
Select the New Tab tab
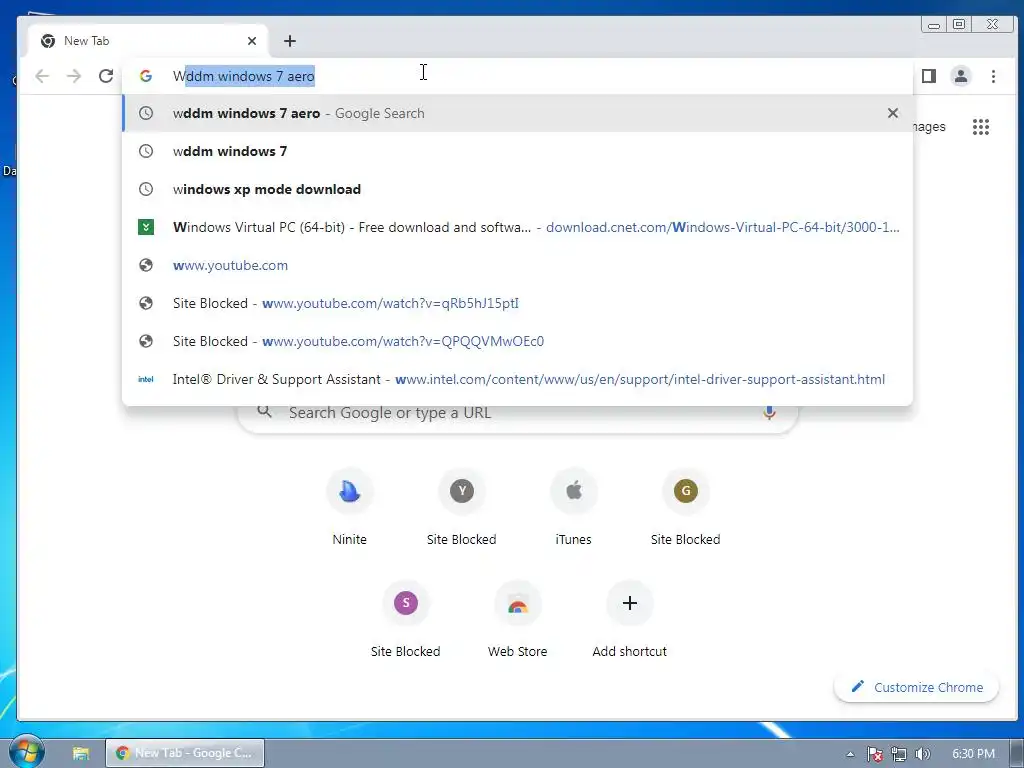[147, 41]
